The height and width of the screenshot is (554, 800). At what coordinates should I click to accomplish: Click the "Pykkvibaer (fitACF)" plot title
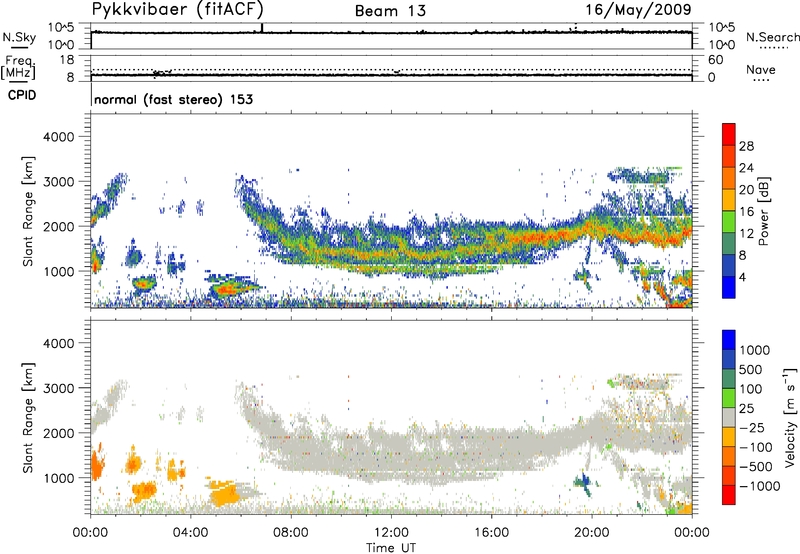tap(177, 10)
